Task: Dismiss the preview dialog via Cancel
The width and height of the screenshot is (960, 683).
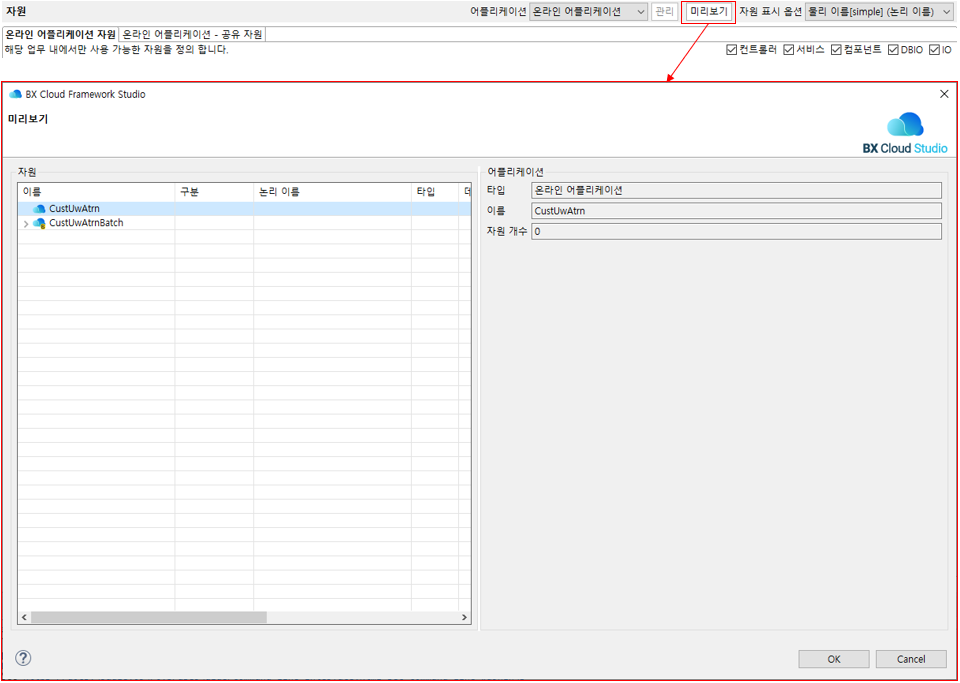Action: tap(910, 658)
